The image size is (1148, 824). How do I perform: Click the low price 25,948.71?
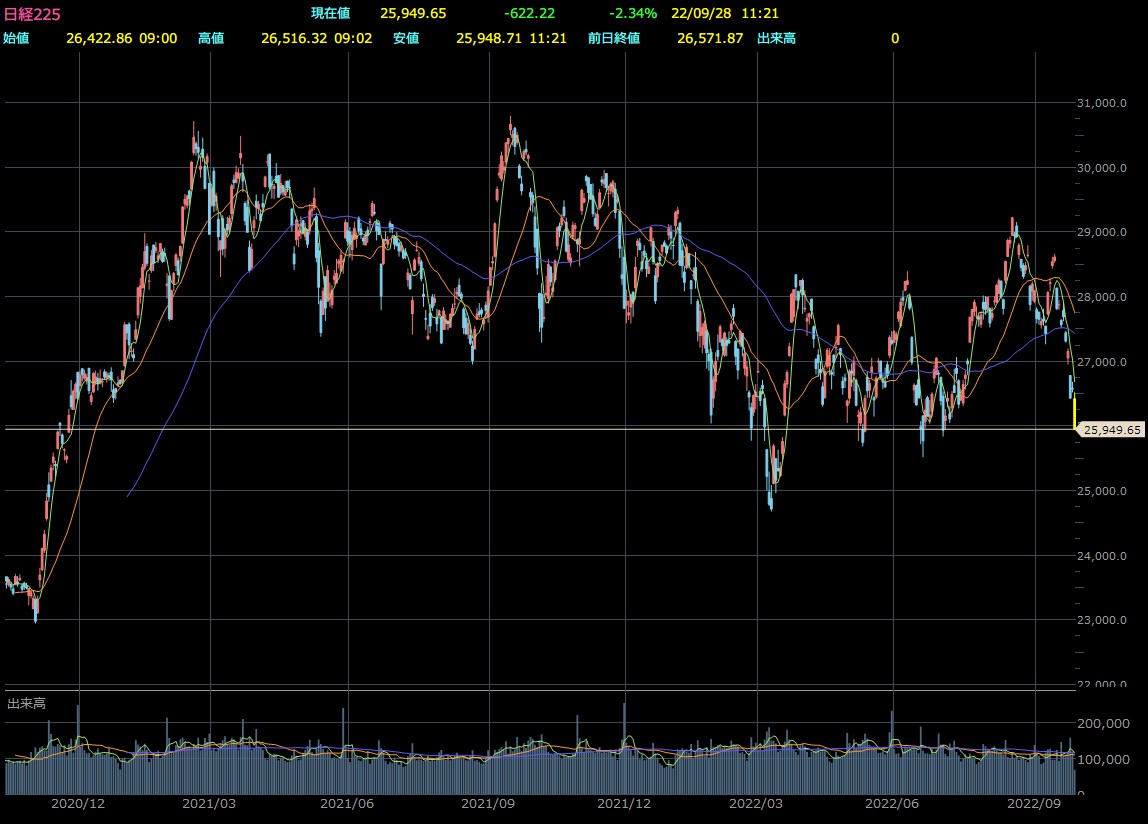click(x=489, y=38)
